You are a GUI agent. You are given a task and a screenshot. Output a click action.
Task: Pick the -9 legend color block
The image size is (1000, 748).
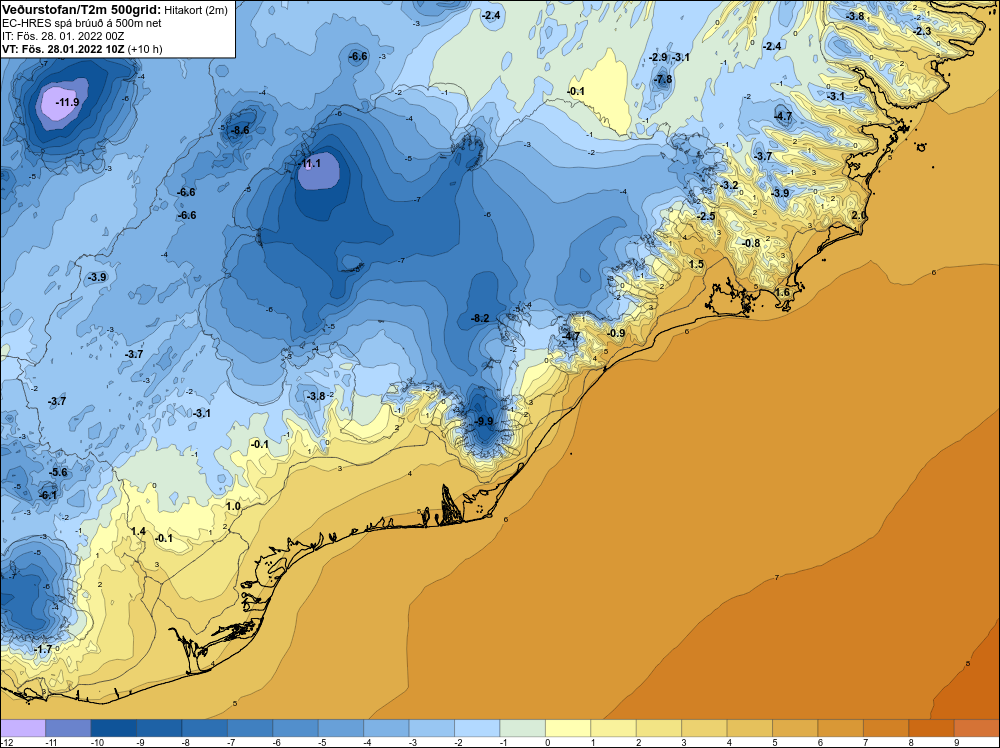pos(159,728)
